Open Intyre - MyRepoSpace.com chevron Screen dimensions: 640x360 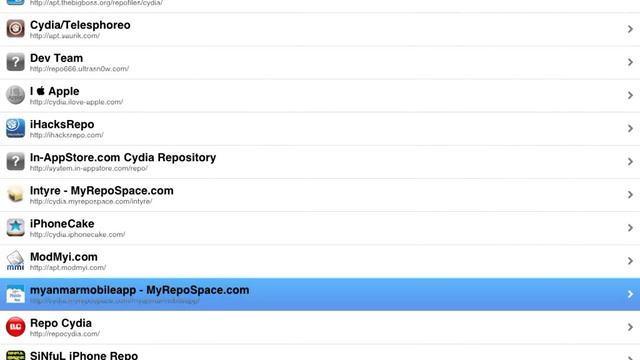(x=630, y=195)
